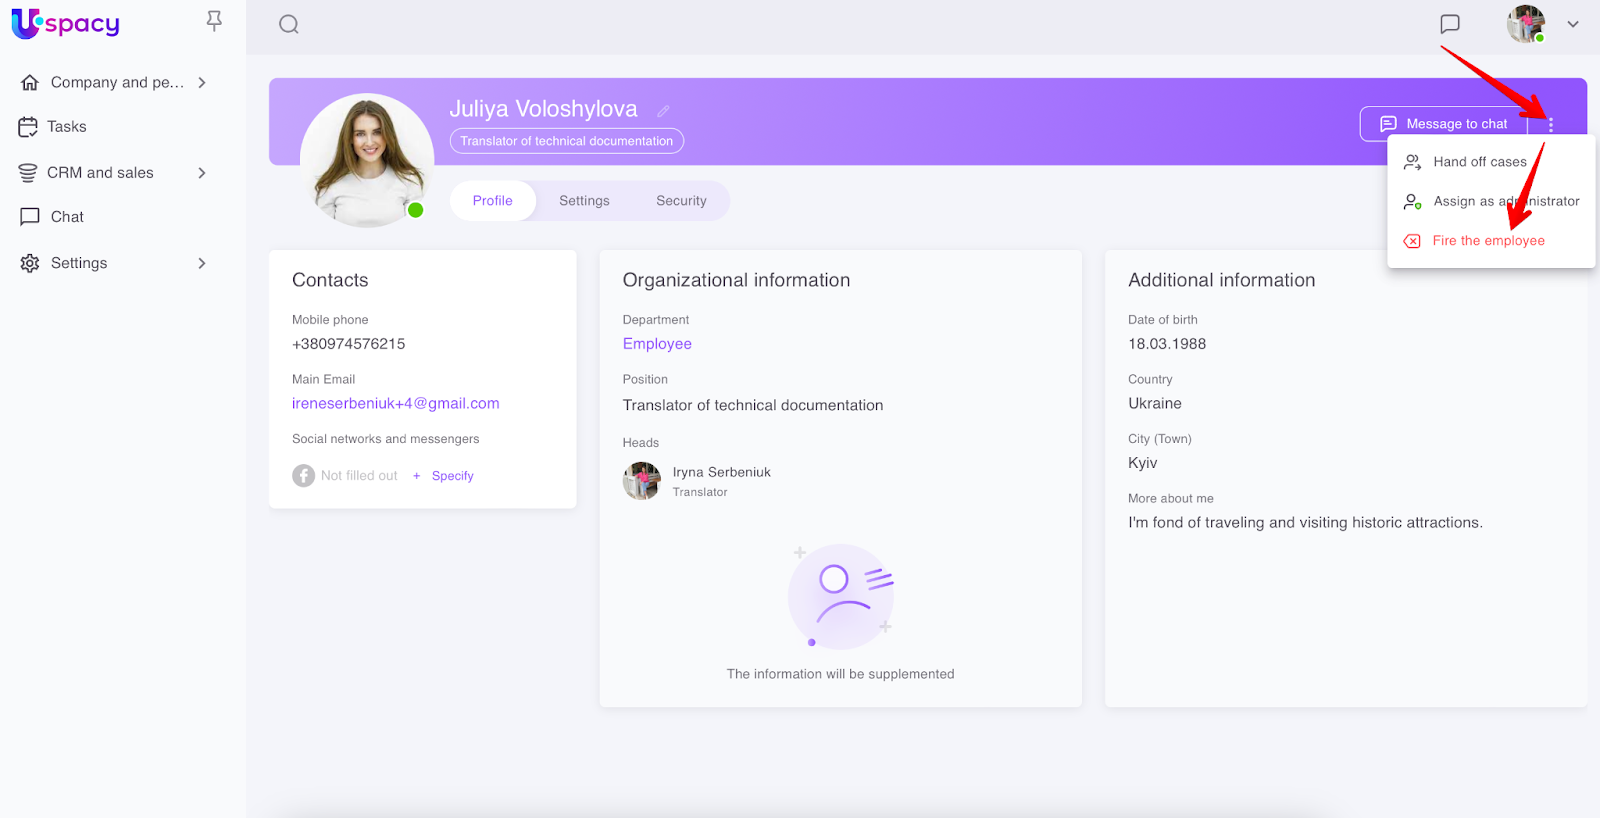Viewport: 1600px width, 818px height.
Task: Select Fire the employee option
Action: [x=1488, y=241]
